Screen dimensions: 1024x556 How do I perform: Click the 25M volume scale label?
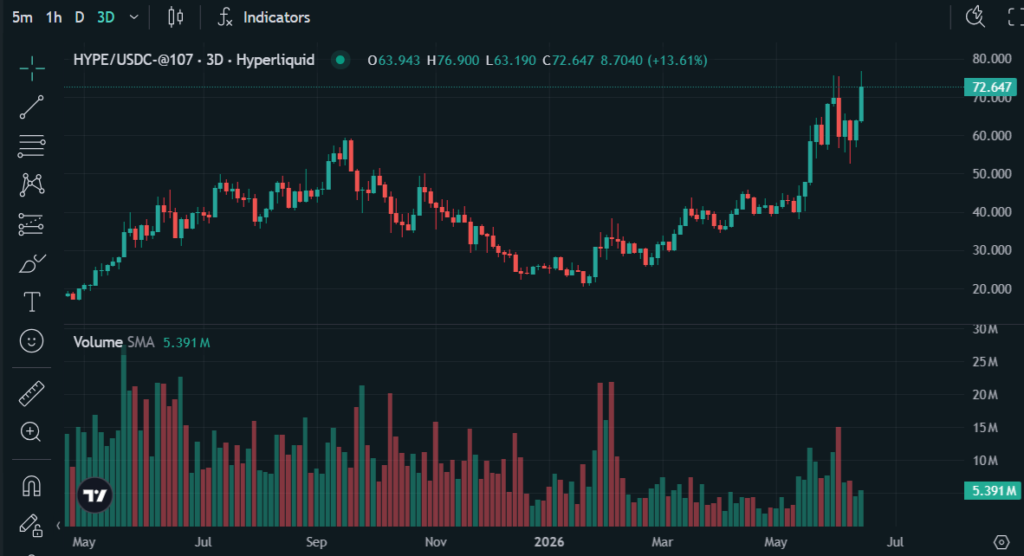coord(985,362)
